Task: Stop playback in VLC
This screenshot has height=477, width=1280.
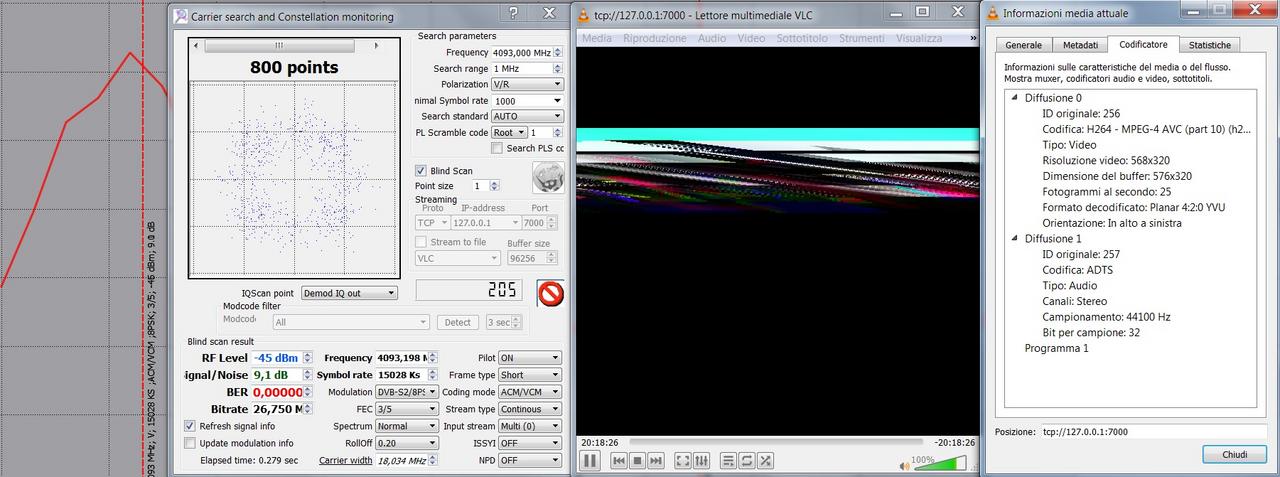Action: (637, 461)
